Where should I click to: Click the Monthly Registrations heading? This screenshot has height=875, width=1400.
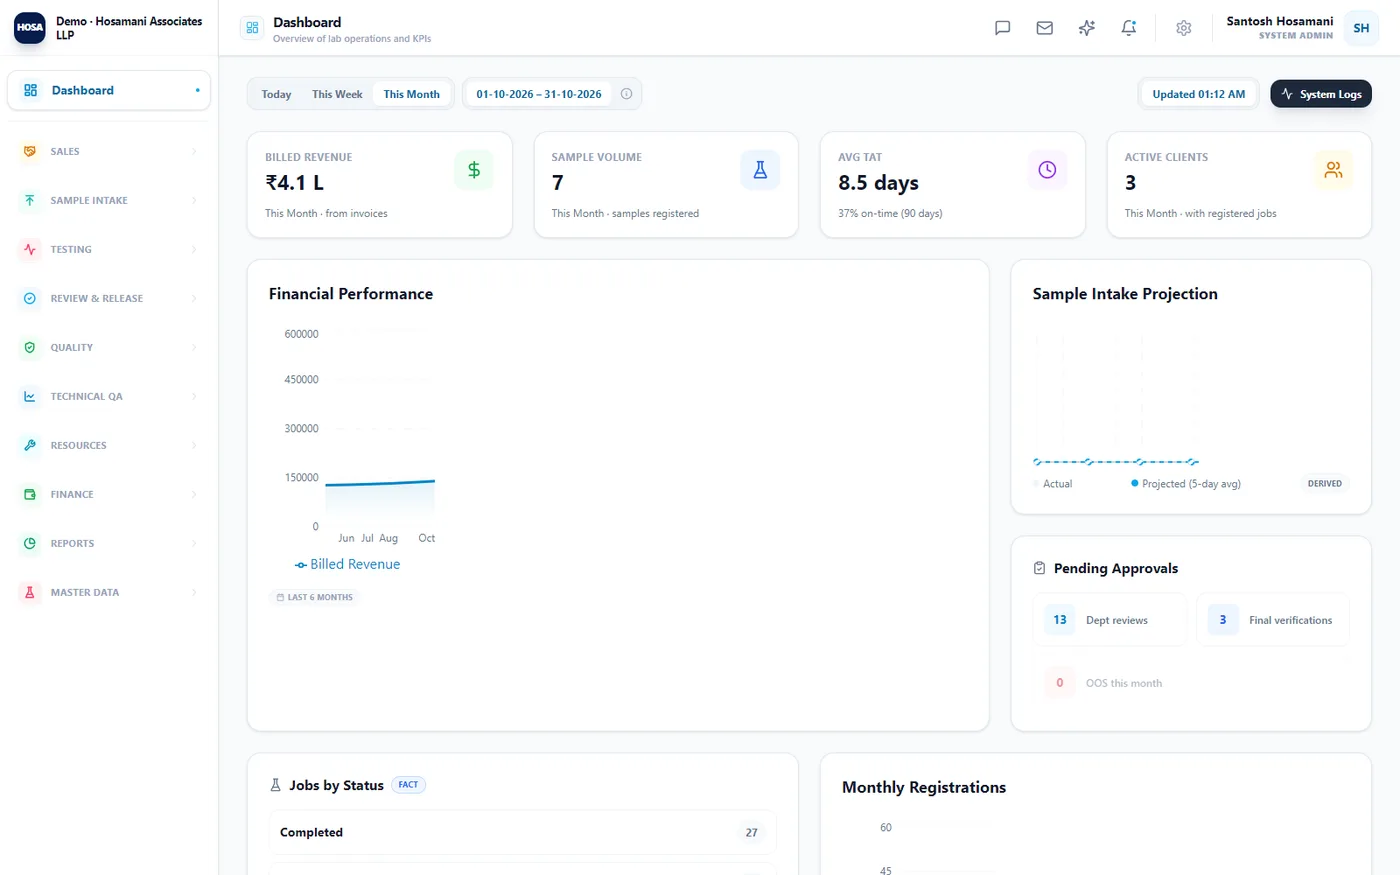click(x=924, y=787)
